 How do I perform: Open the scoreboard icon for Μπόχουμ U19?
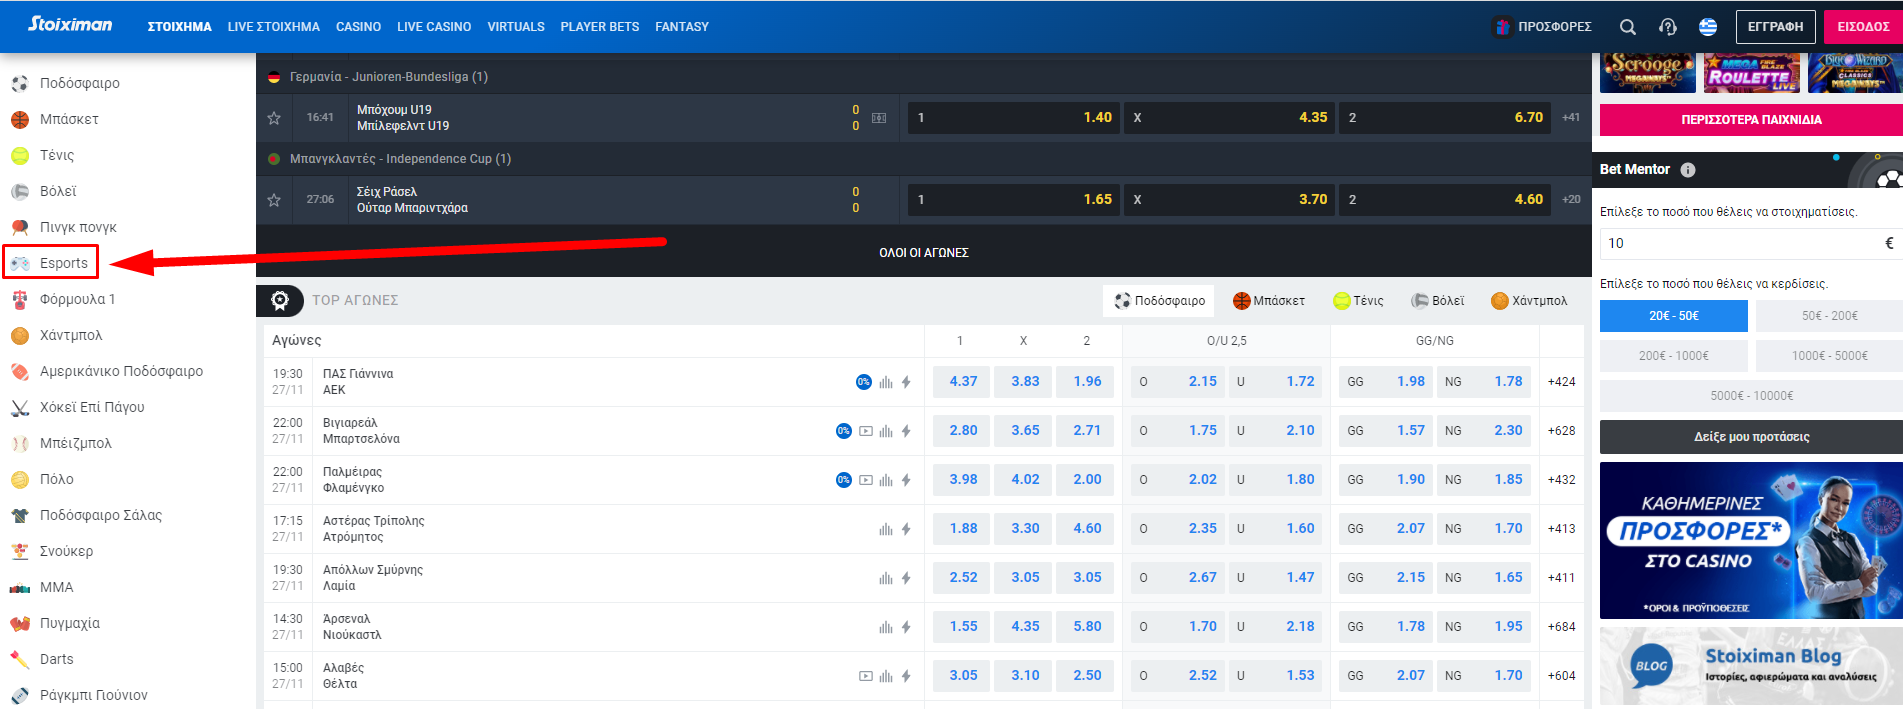pos(879,118)
